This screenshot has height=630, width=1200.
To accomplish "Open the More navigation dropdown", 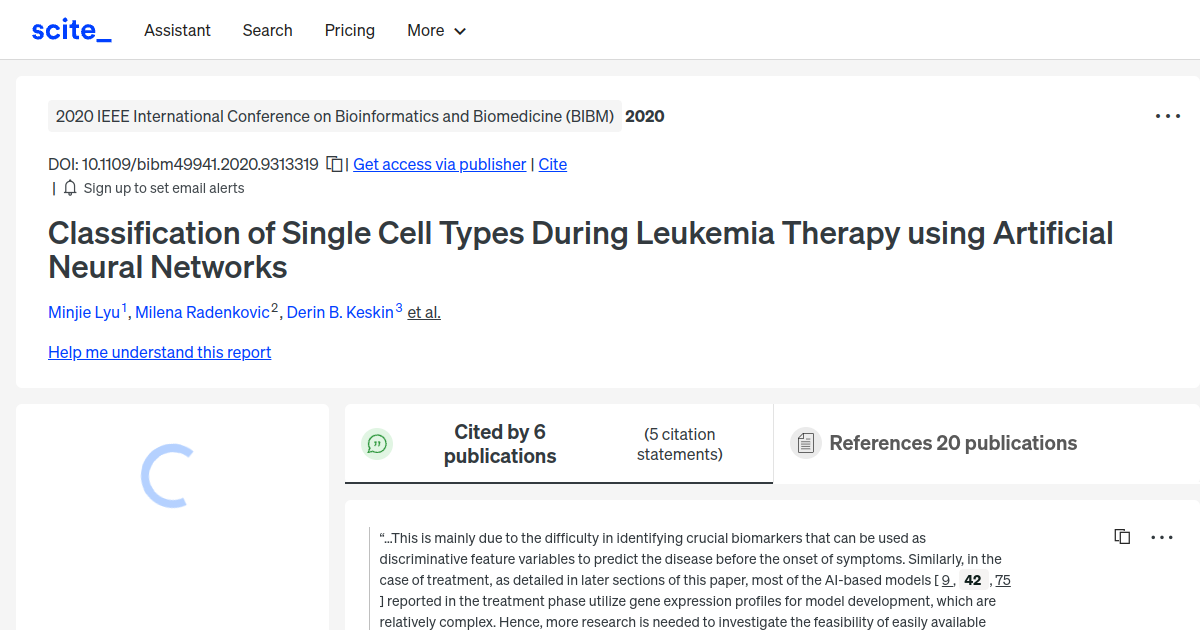I will point(436,30).
